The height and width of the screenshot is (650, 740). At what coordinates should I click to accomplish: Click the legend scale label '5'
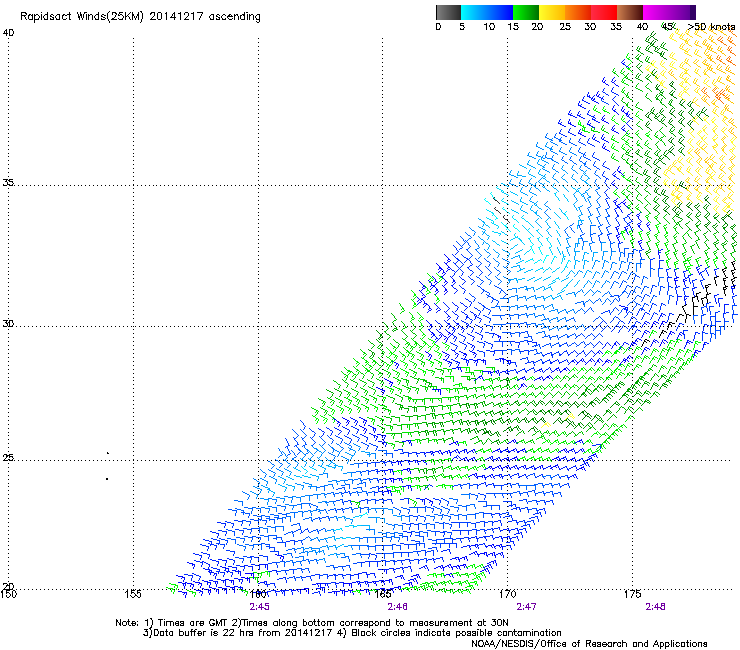coord(462,27)
